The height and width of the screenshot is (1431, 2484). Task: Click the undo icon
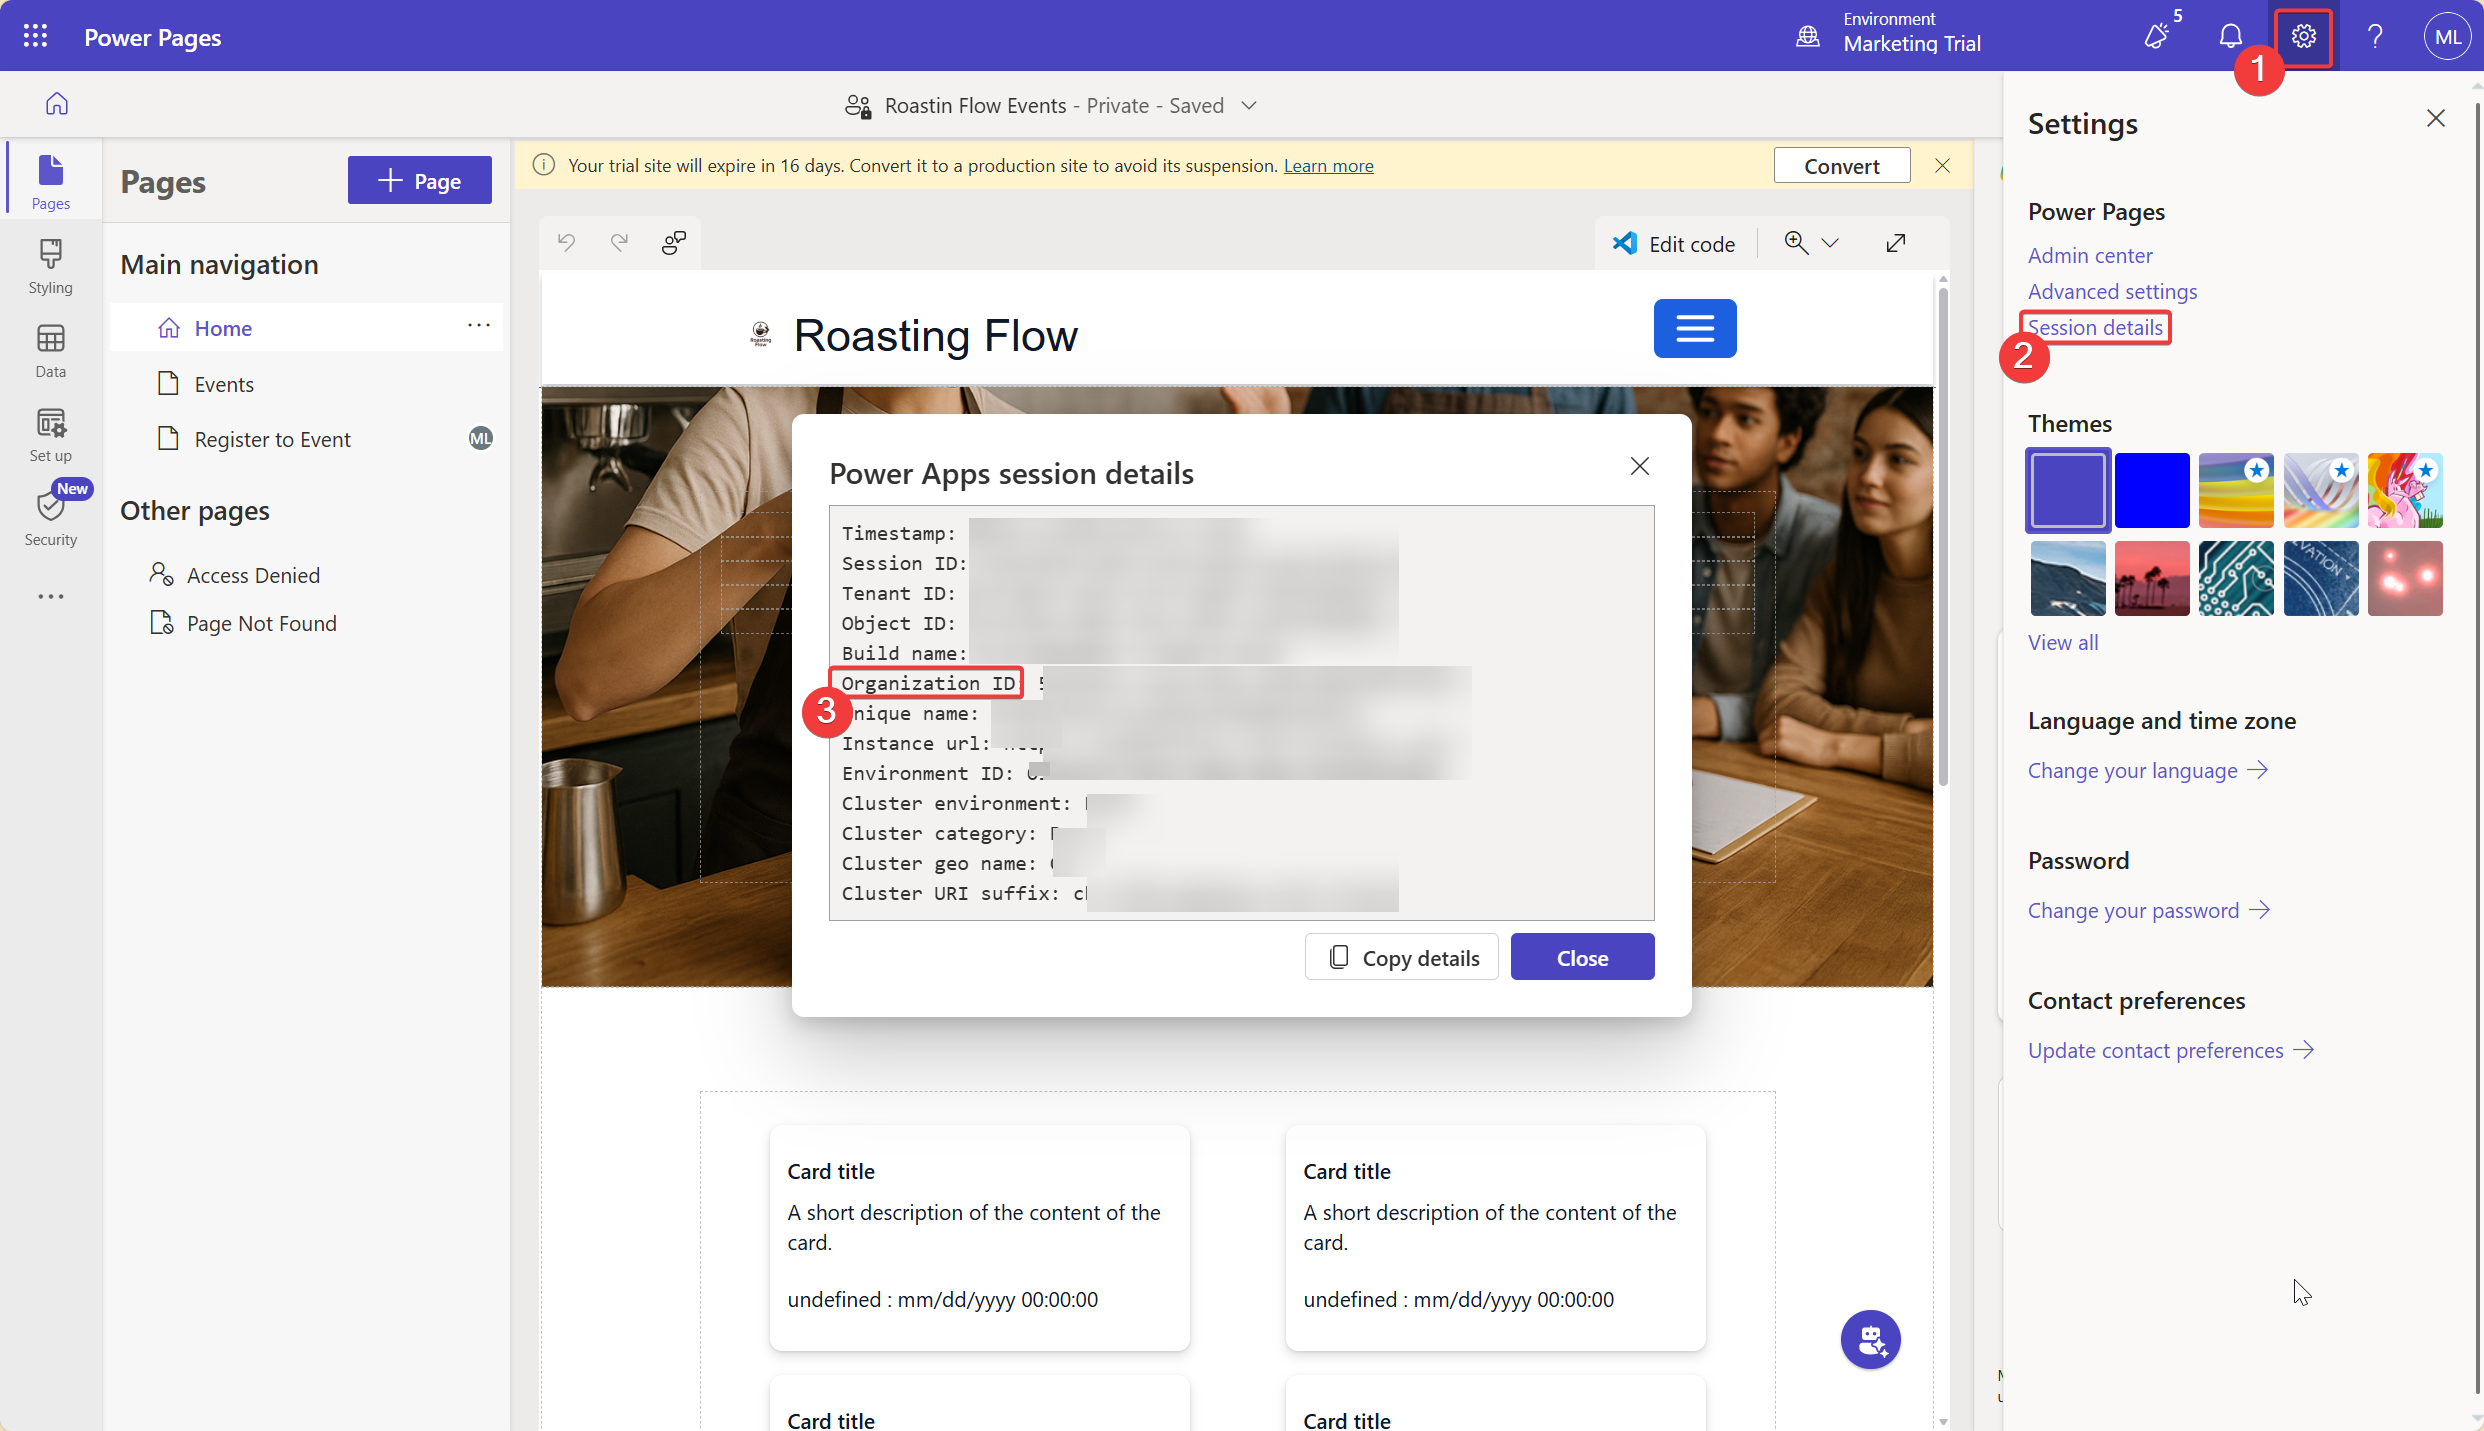565,242
